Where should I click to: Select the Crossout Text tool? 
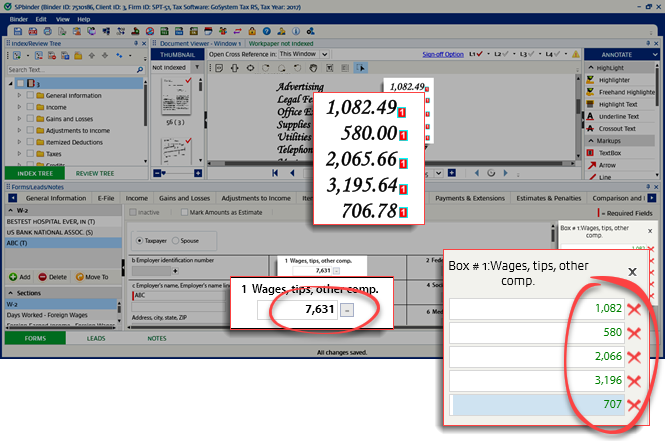pos(617,129)
